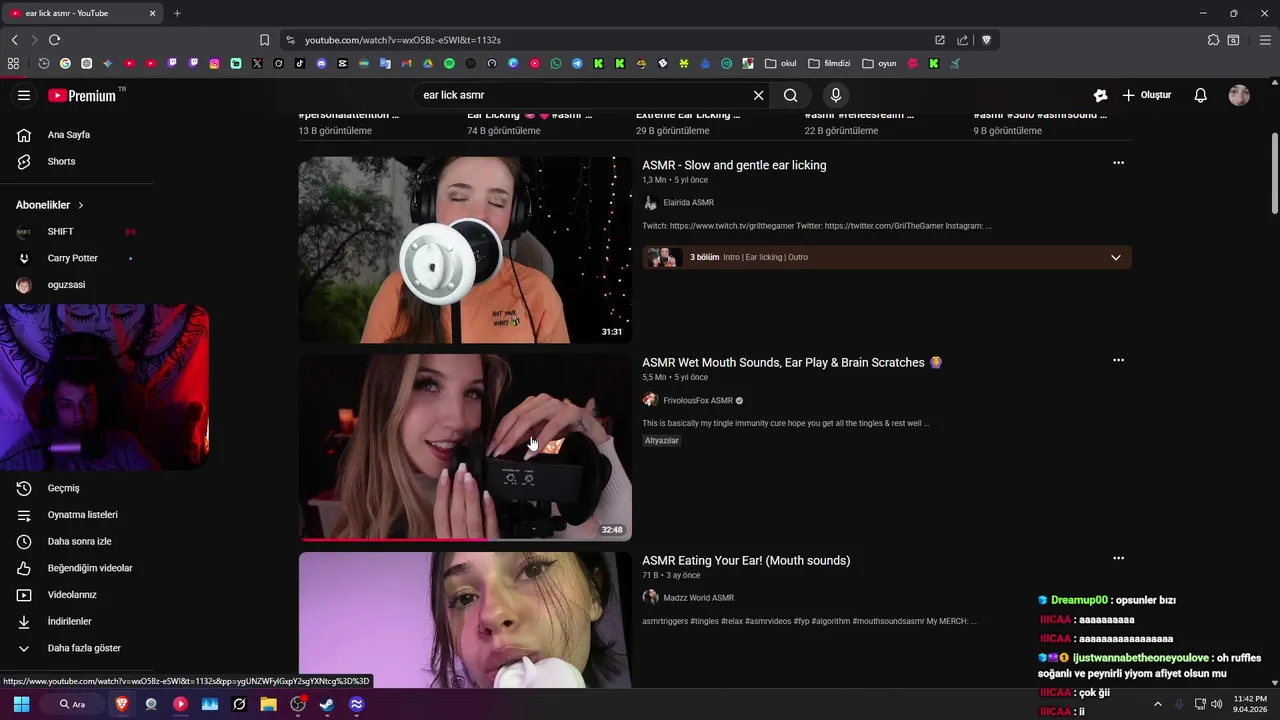Open Steam from the taskbar
The image size is (1280, 720).
pyautogui.click(x=326, y=704)
